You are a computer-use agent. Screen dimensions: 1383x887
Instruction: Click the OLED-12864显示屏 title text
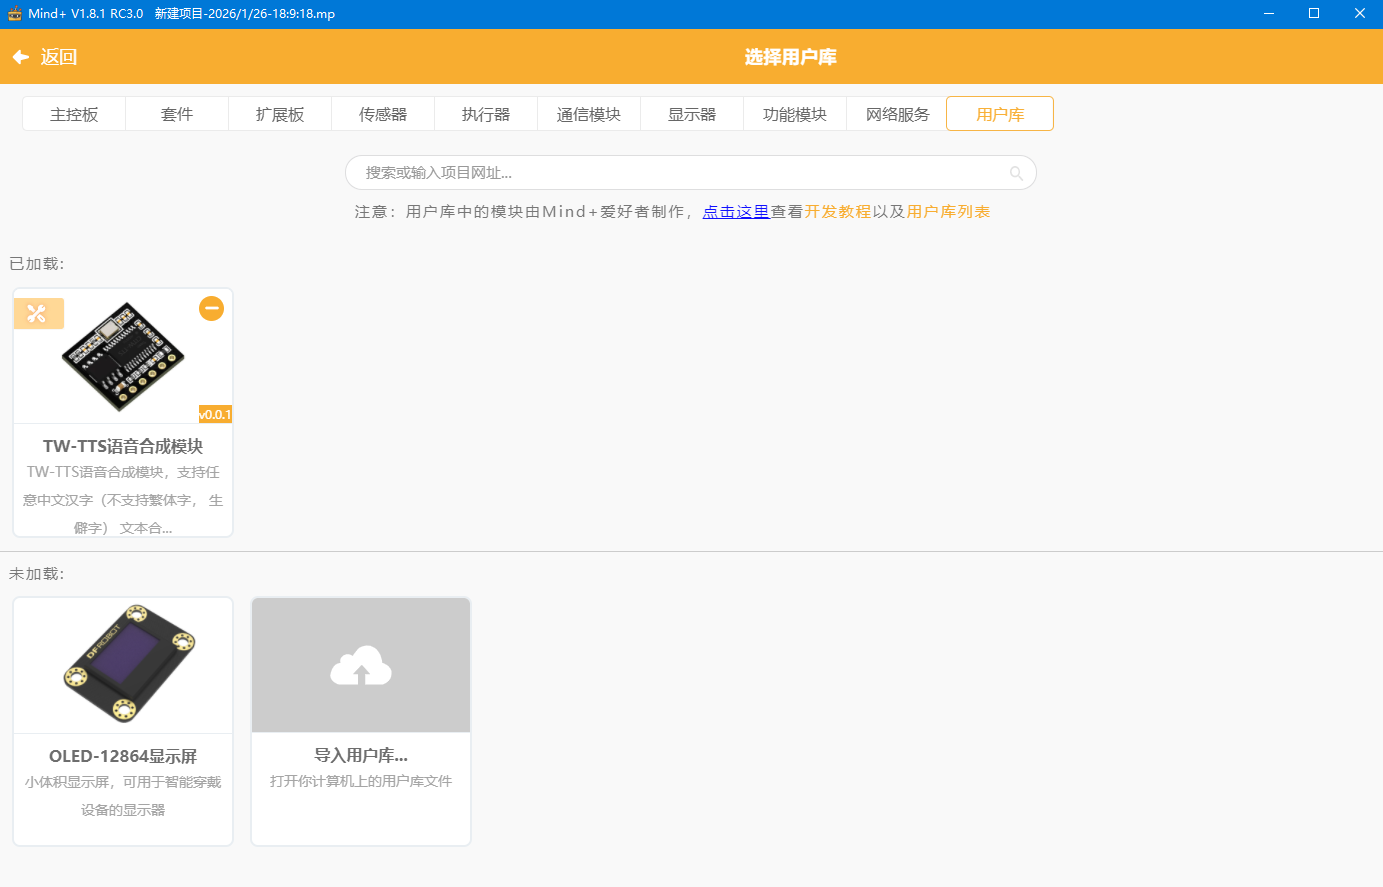point(123,756)
